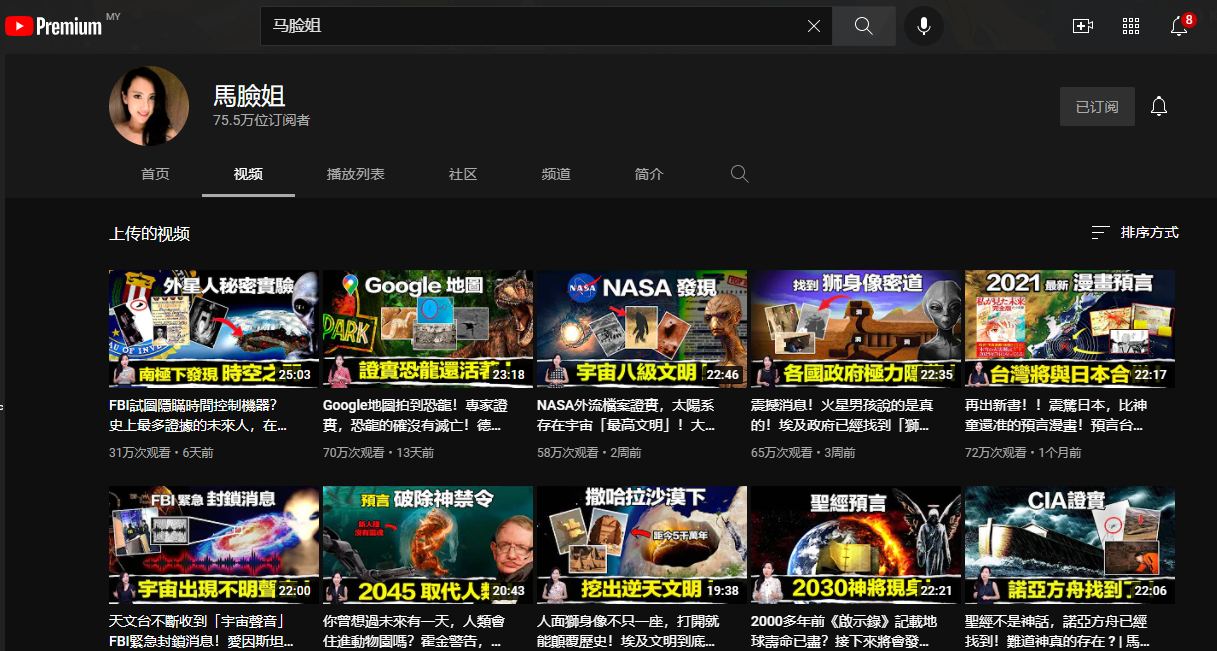This screenshot has height=651, width=1217.
Task: Start voice search with microphone icon
Action: point(924,26)
